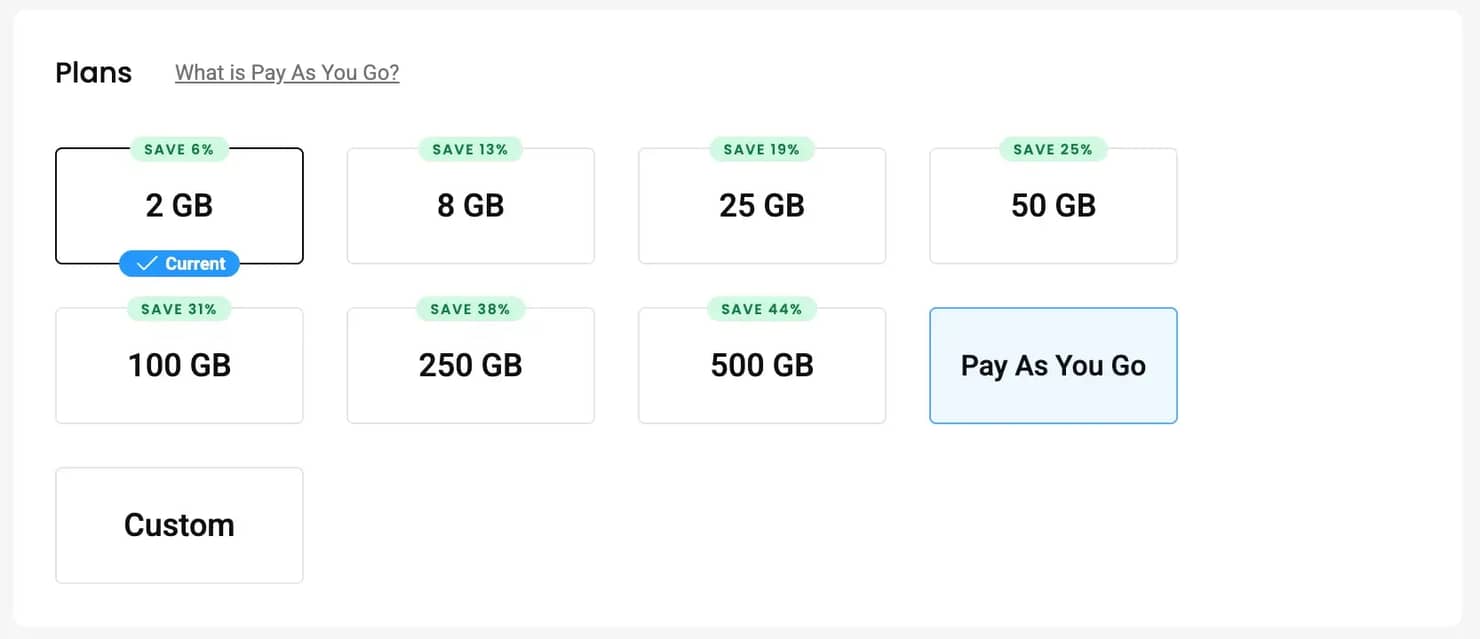Choose the 250 GB plan card
1480x639 pixels.
tap(470, 366)
